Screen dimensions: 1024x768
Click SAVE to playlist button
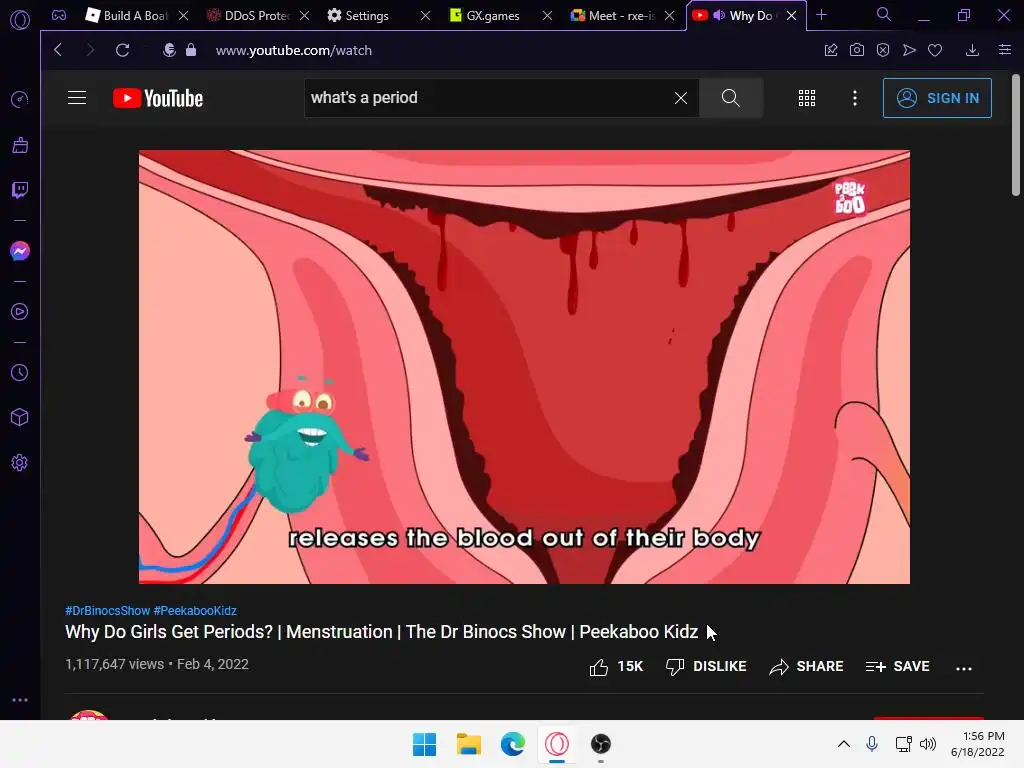[x=897, y=667]
